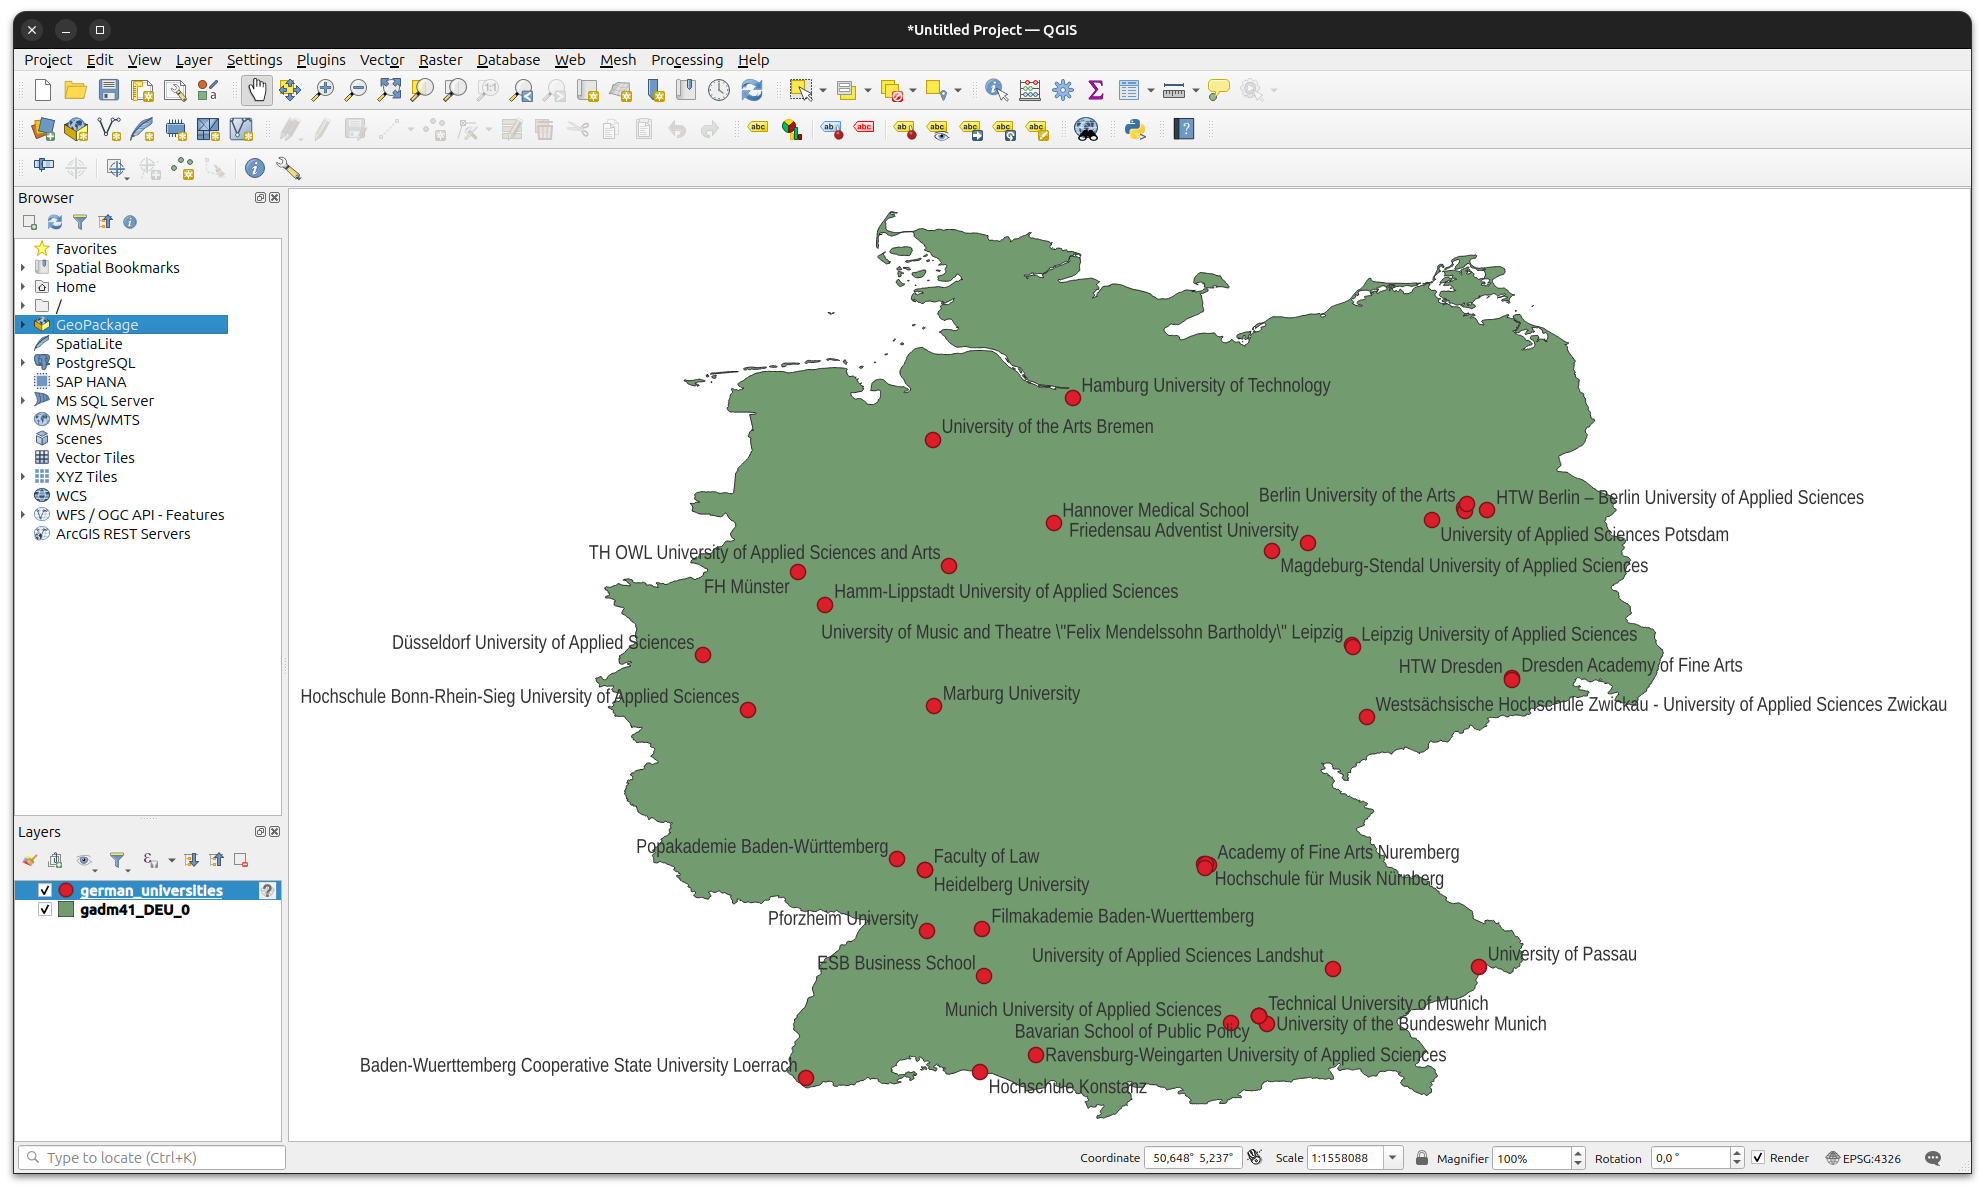Viewport: 1985px width, 1190px height.
Task: Click the New Project icon
Action: 42,90
